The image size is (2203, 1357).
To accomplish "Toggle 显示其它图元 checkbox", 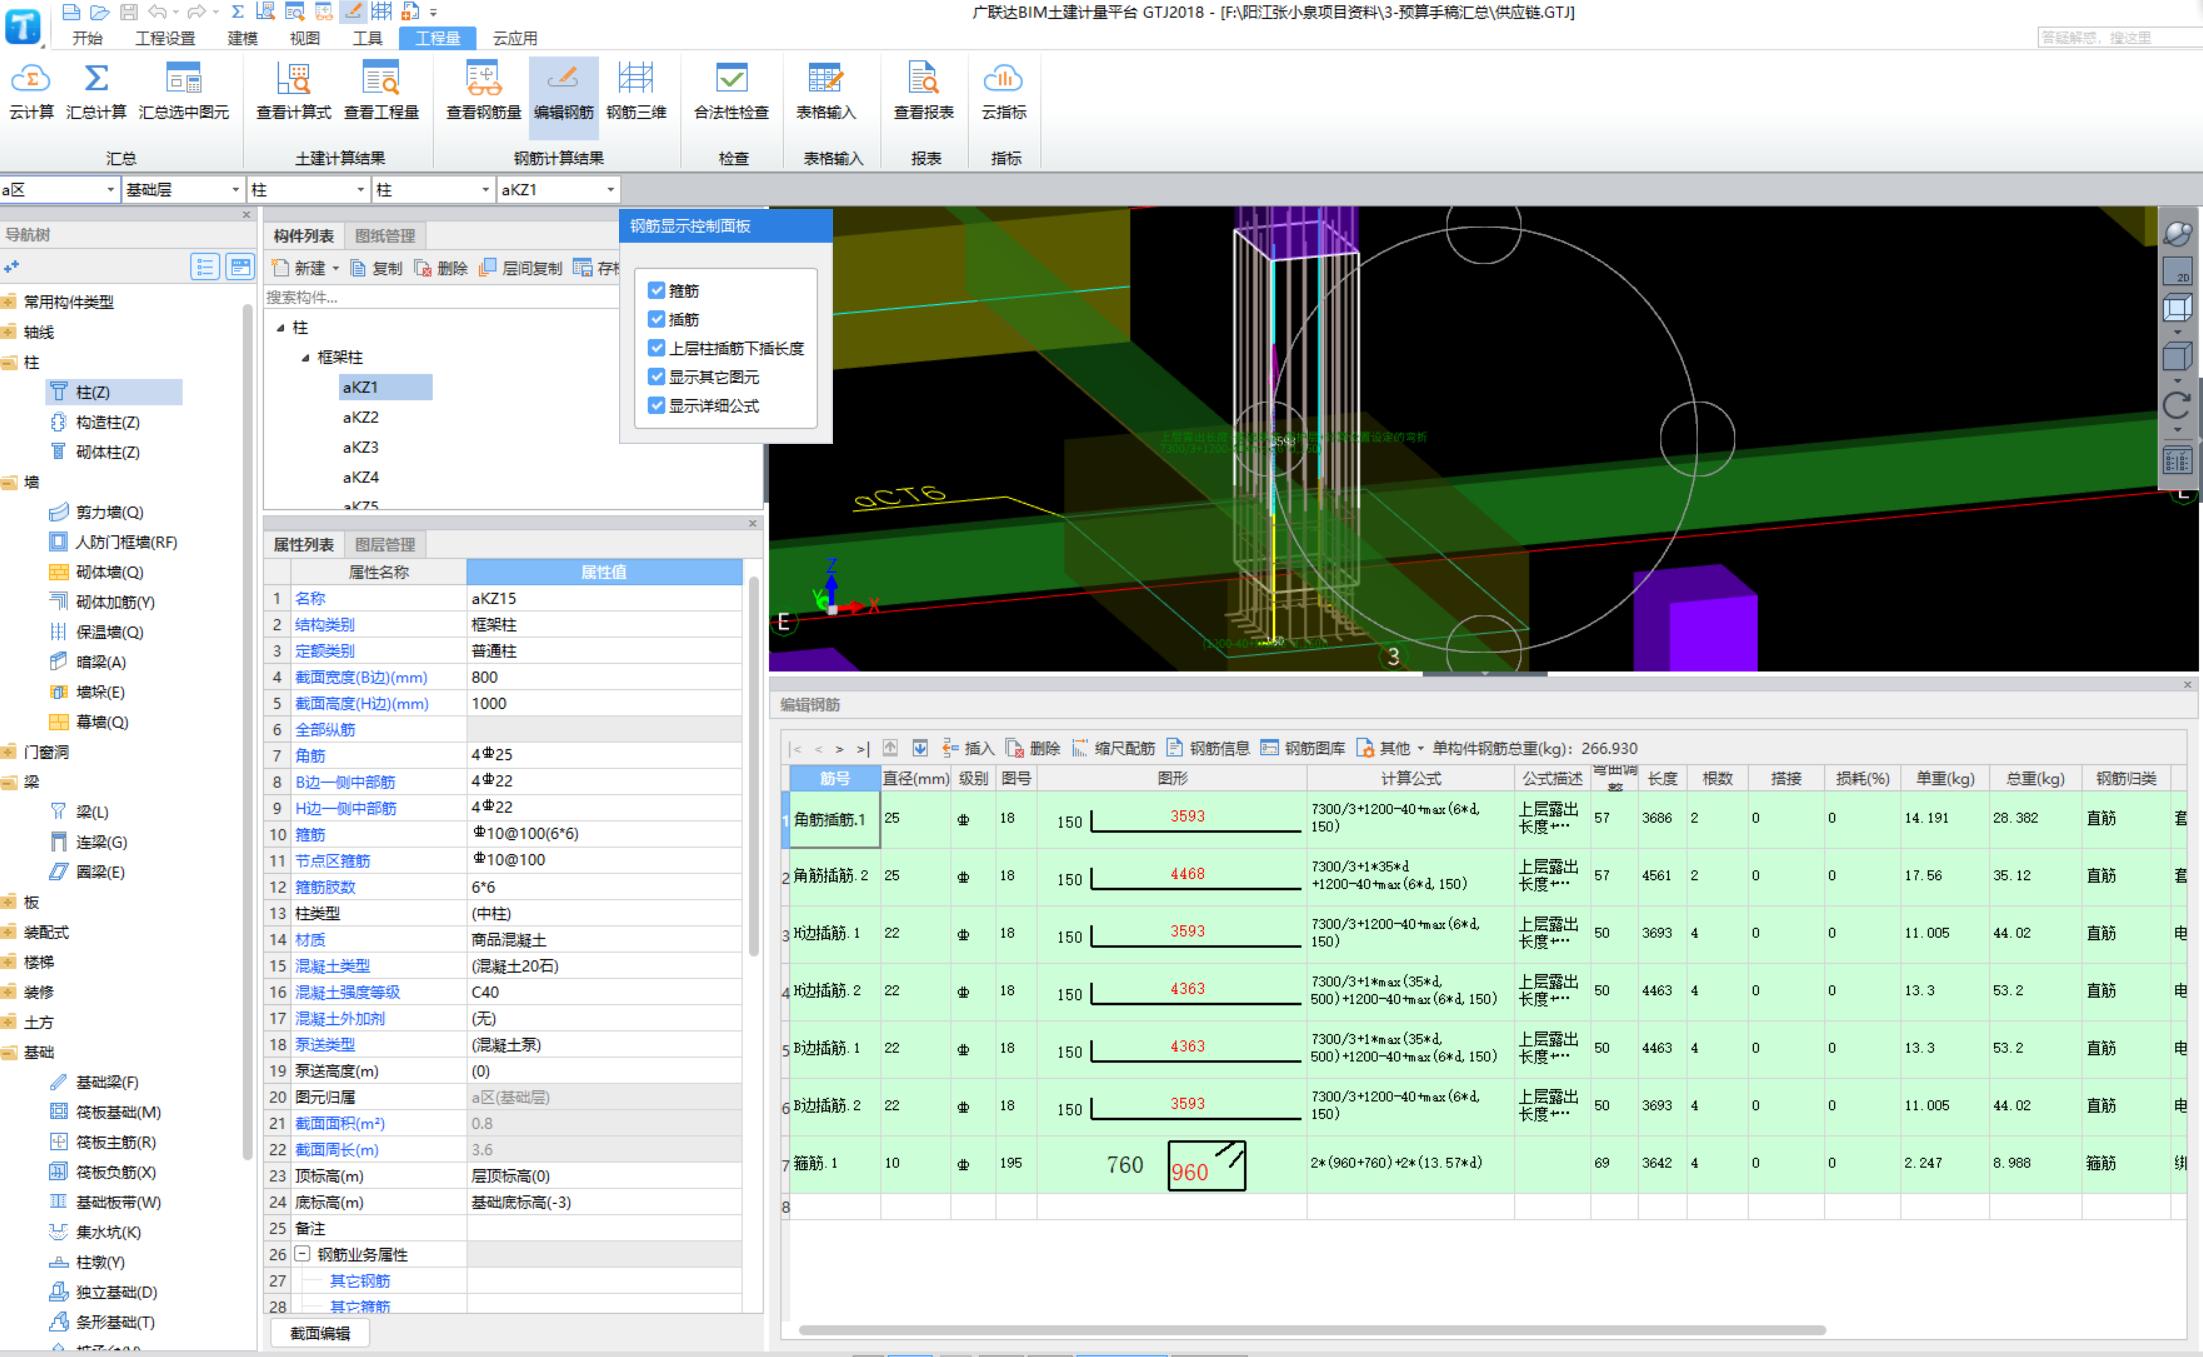I will (x=656, y=377).
